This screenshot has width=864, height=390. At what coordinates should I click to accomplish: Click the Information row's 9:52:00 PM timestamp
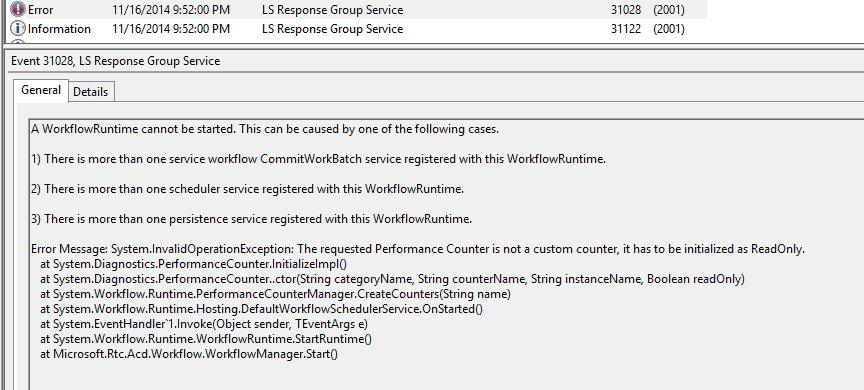pyautogui.click(x=171, y=29)
